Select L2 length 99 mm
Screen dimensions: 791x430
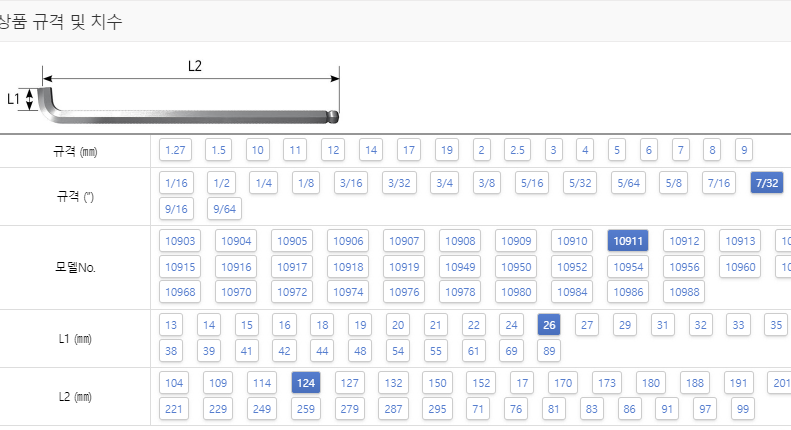click(x=743, y=408)
